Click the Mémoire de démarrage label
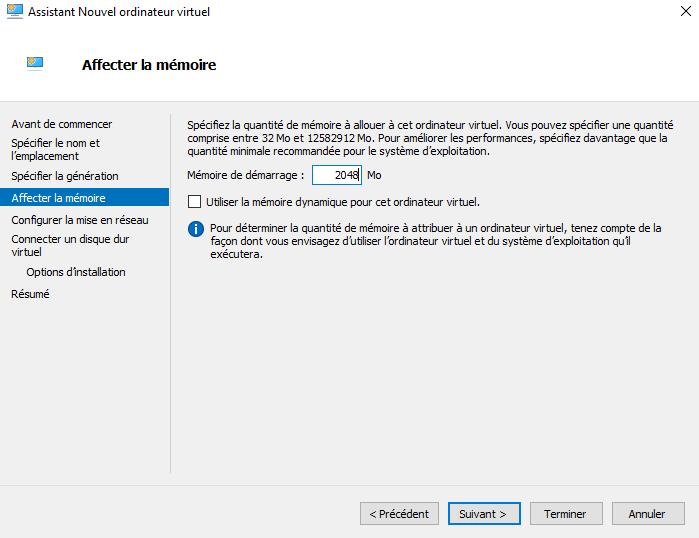This screenshot has height=538, width=699. [x=245, y=175]
